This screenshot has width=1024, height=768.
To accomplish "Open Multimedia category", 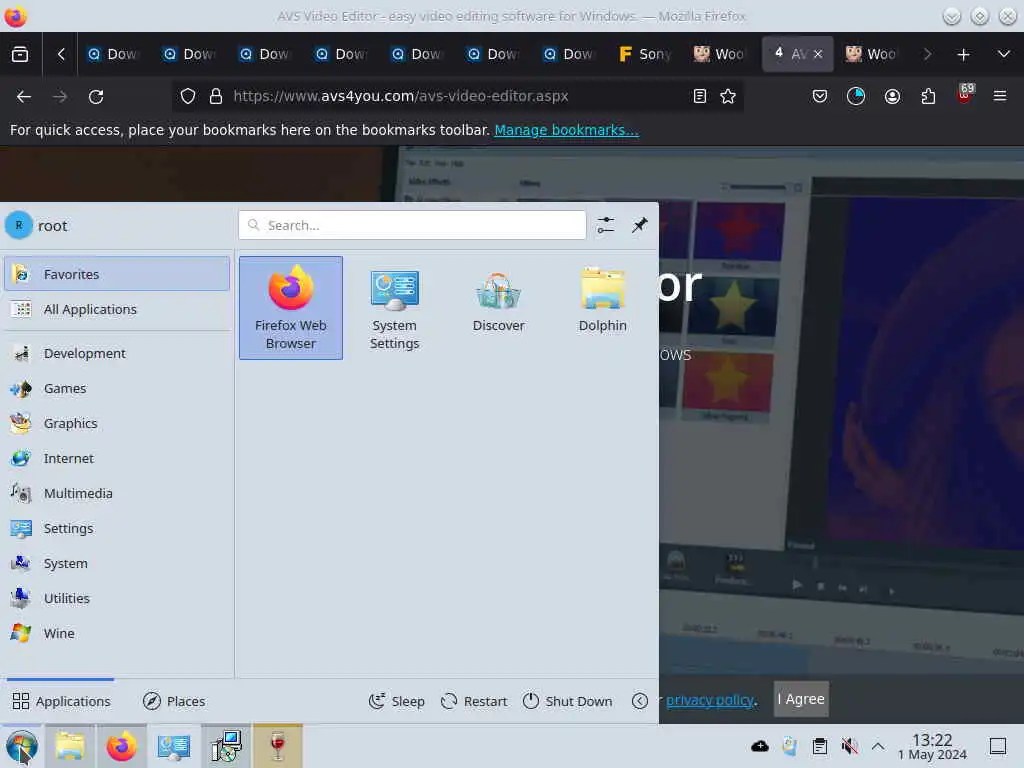I will [x=117, y=494].
